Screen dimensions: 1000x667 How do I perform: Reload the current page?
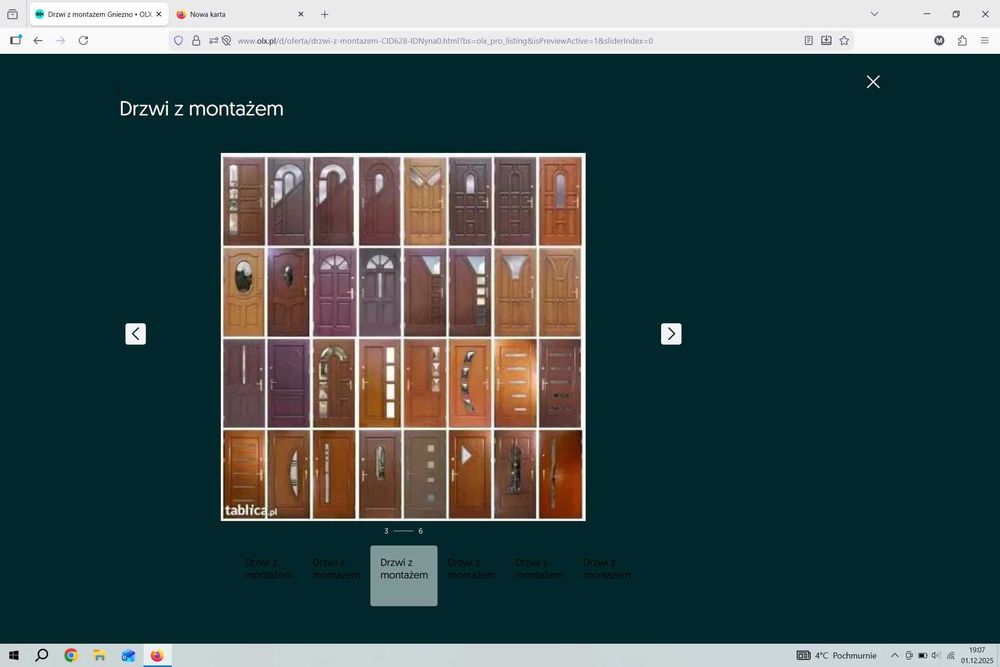click(83, 40)
